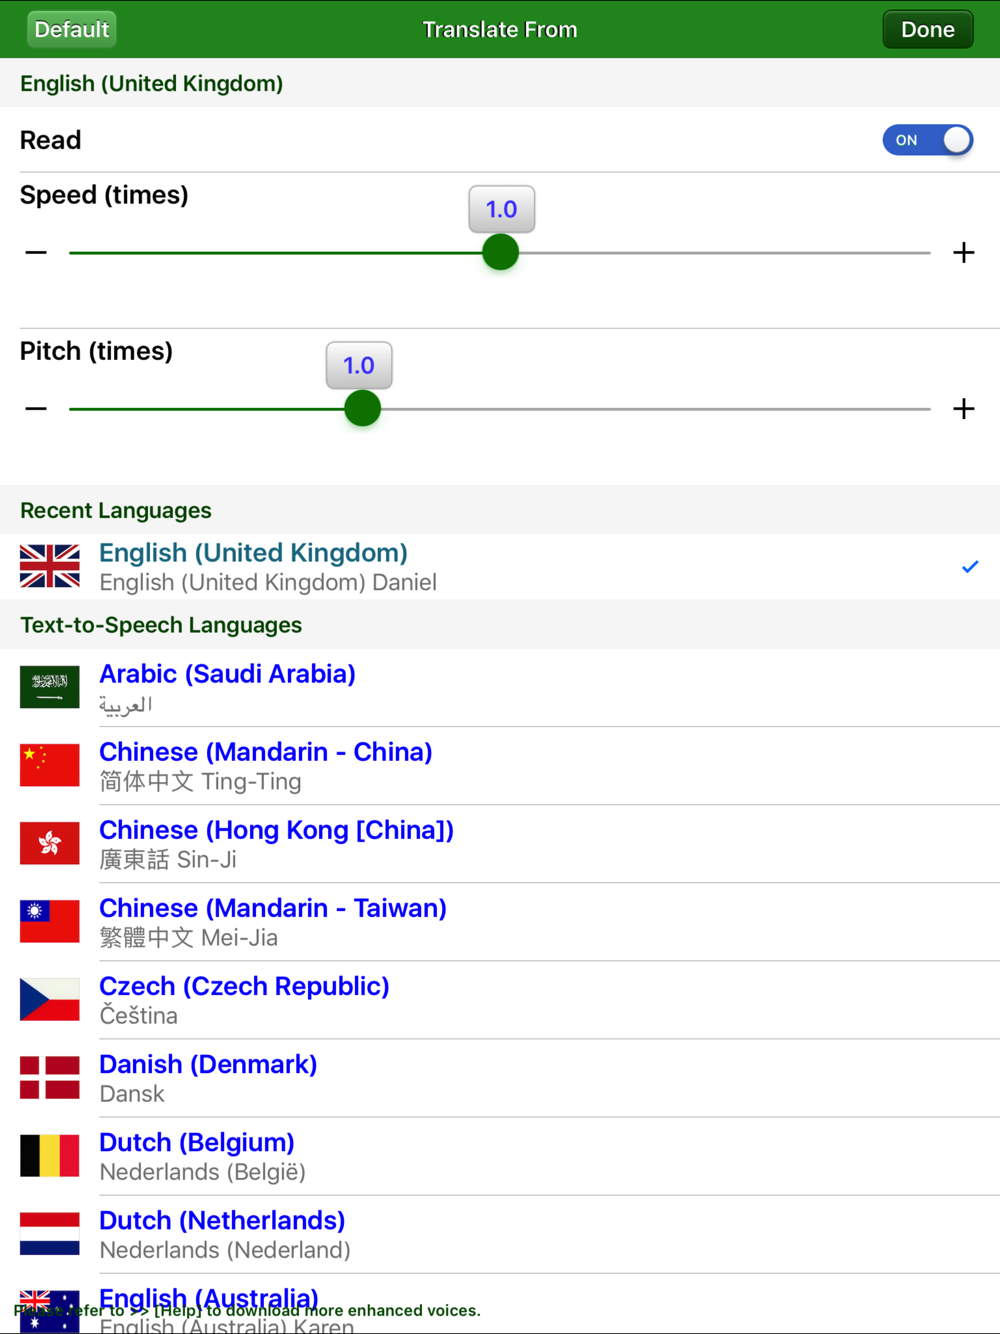Screen dimensions: 1000x1334
Task: Decrease speed with the minus button
Action: point(36,252)
